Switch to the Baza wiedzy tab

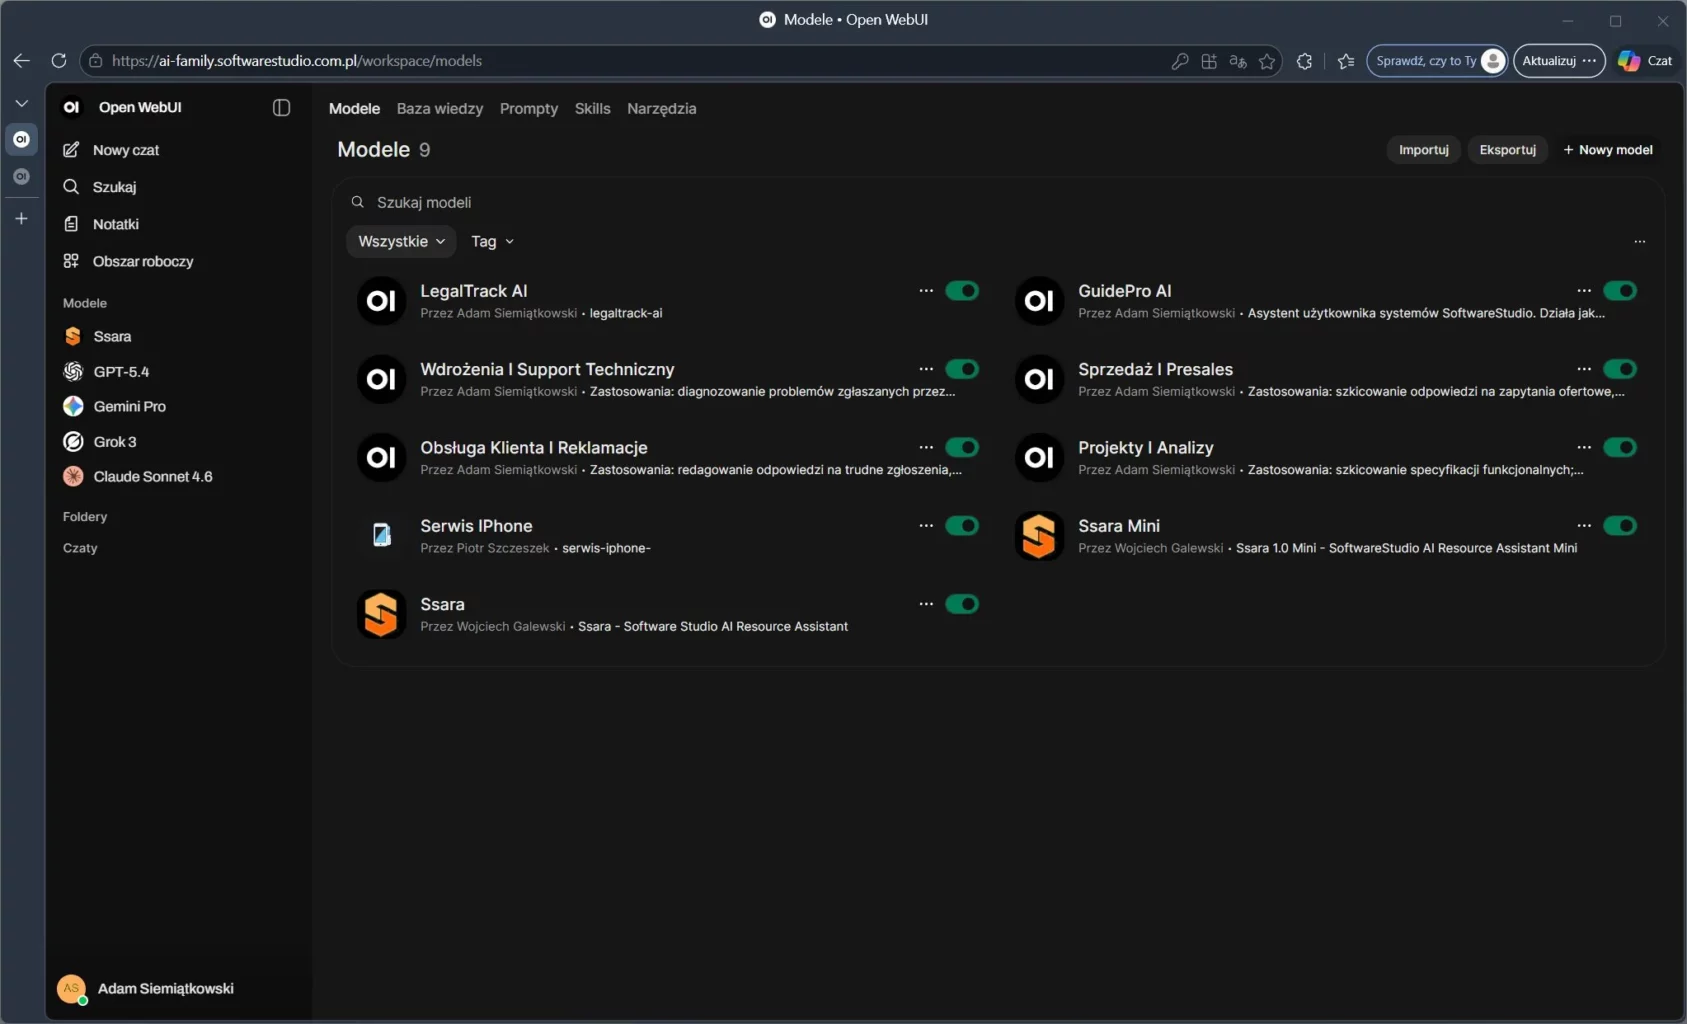440,108
